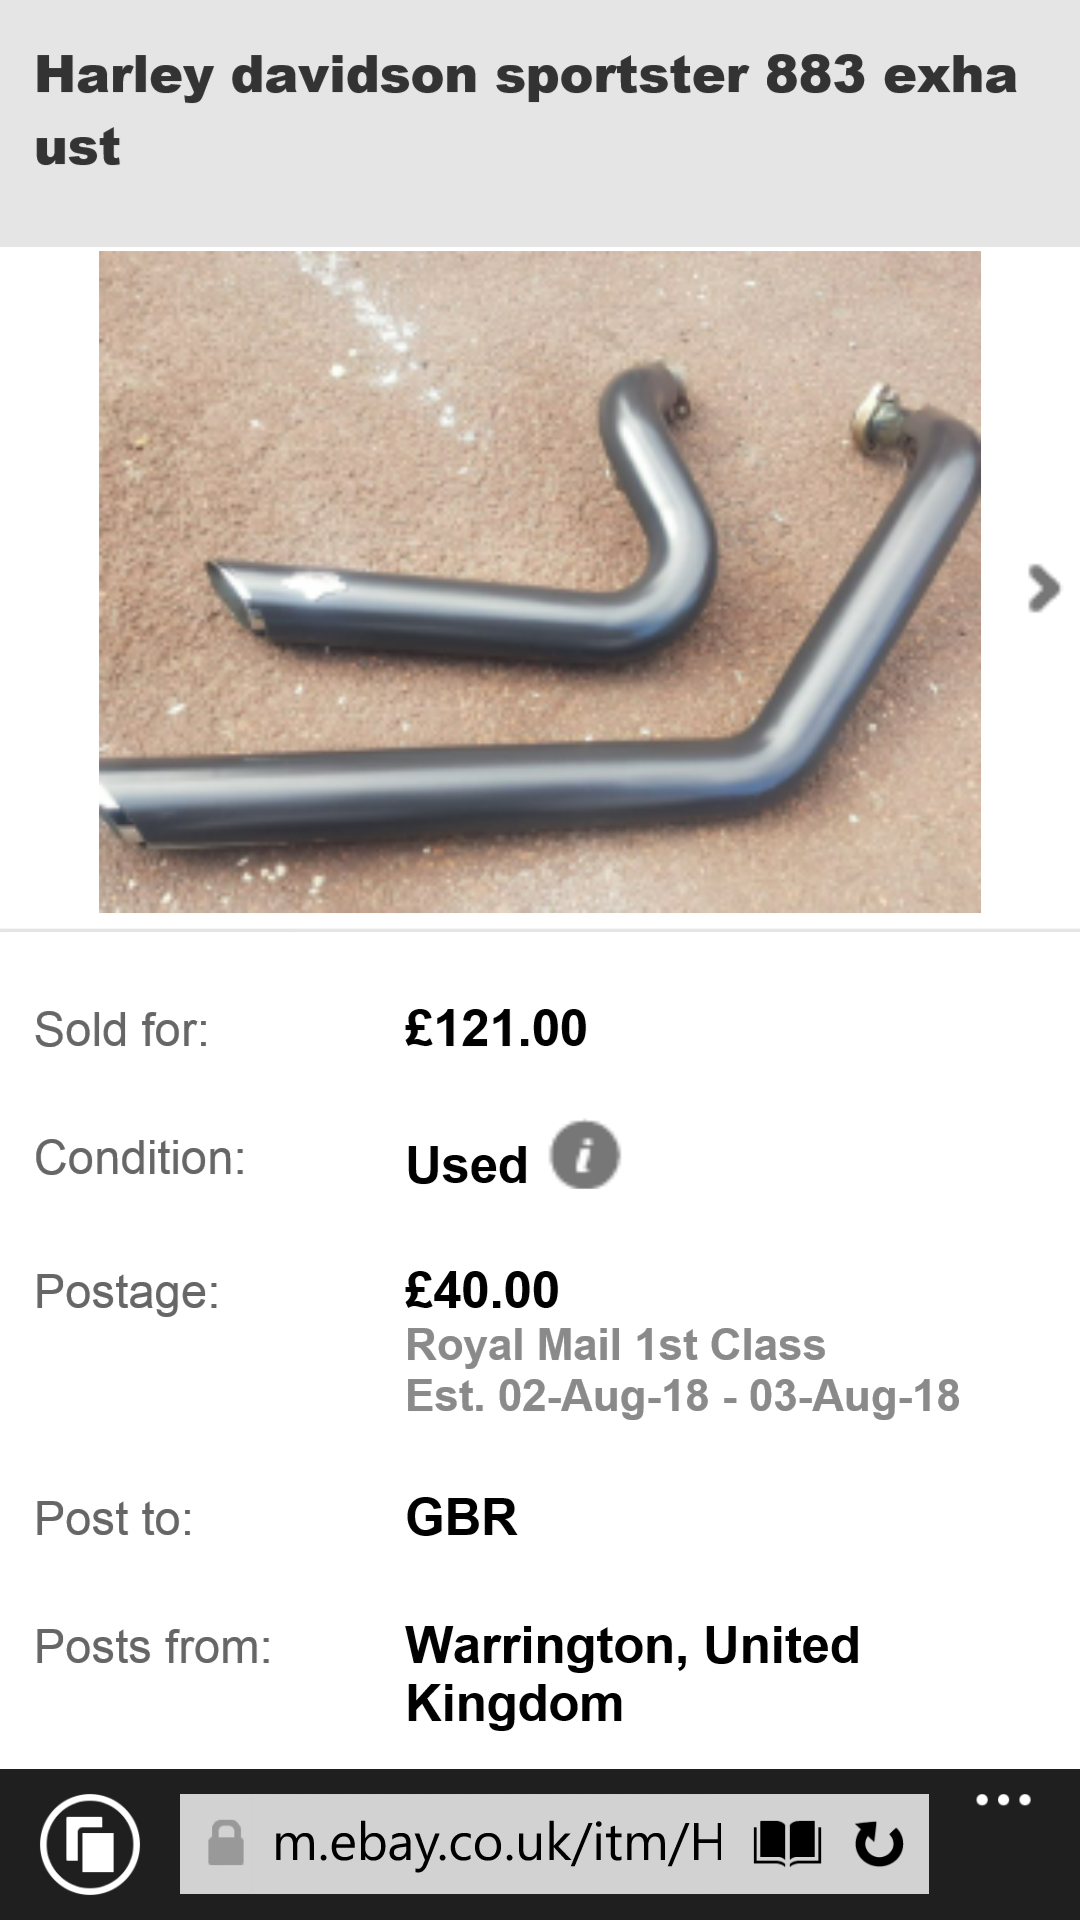Tap the padlock security icon
Image resolution: width=1080 pixels, height=1920 pixels.
(226, 1843)
